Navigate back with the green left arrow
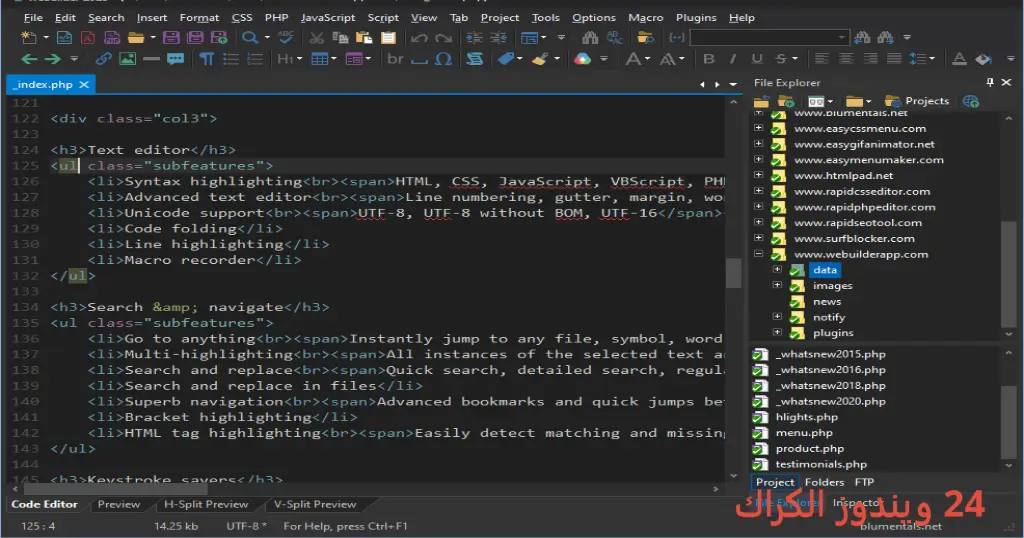This screenshot has height=538, width=1024. coord(29,59)
